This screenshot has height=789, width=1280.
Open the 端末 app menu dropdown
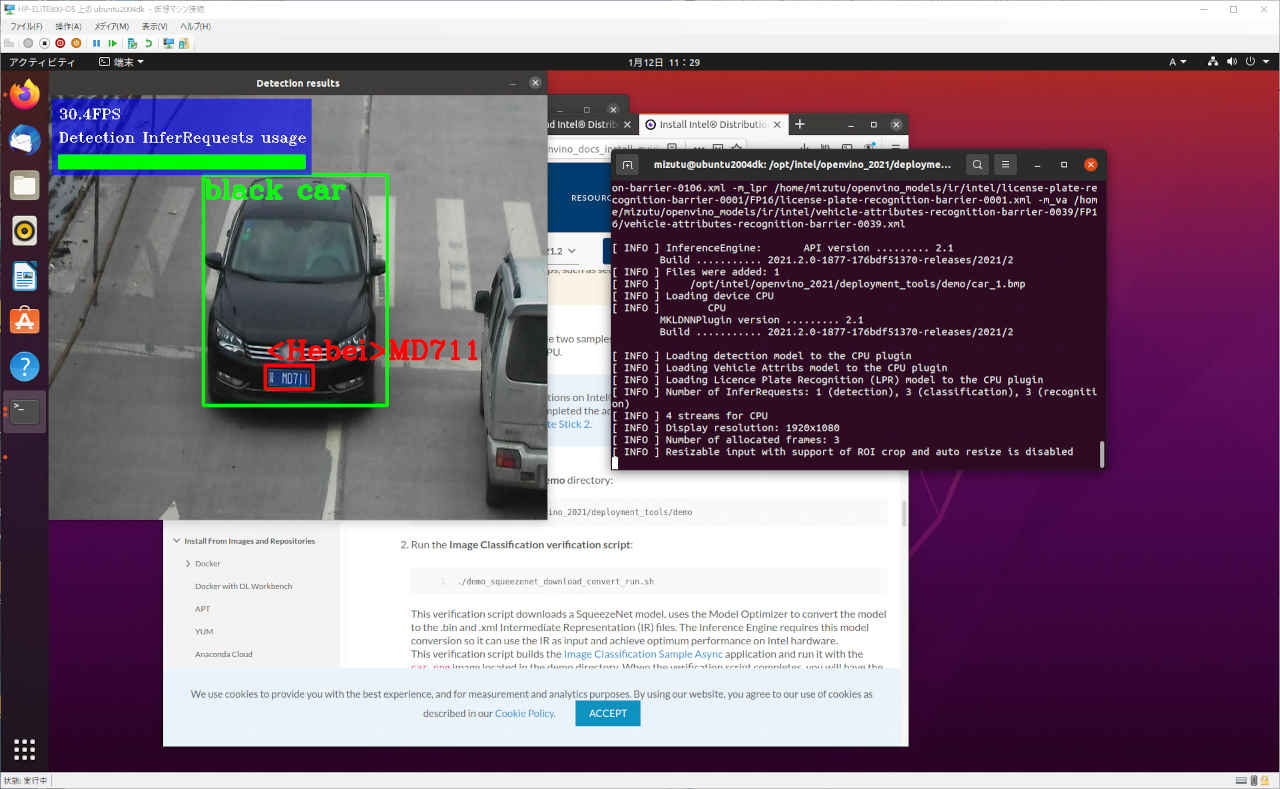121,62
